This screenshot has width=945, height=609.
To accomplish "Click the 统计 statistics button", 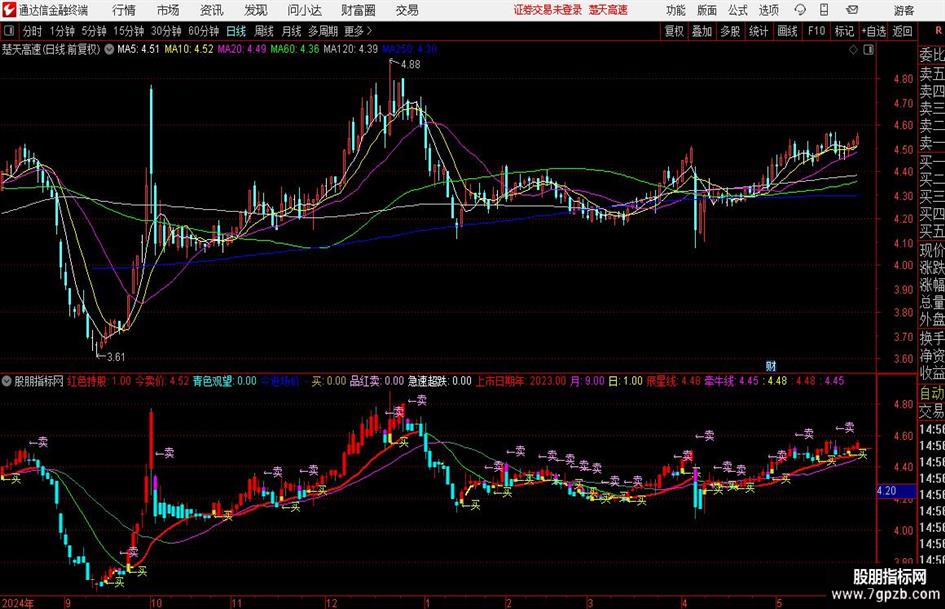I will [758, 31].
